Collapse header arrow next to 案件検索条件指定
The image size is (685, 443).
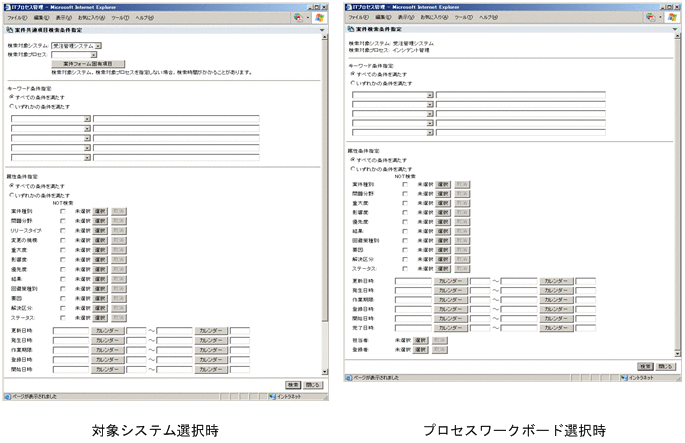pyautogui.click(x=675, y=29)
